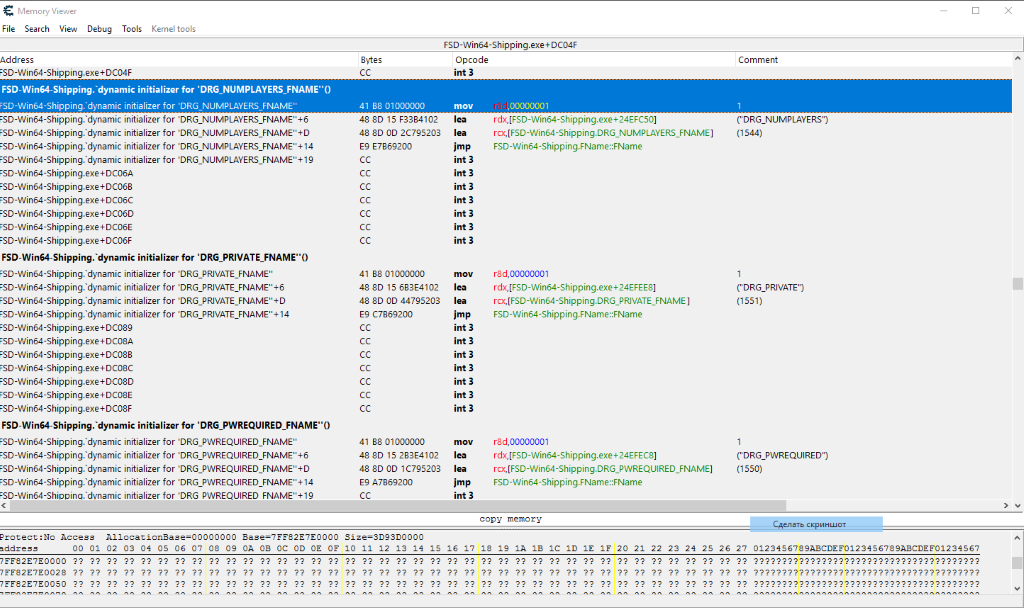Click the Comment column header
The image size is (1024, 608).
click(x=757, y=60)
